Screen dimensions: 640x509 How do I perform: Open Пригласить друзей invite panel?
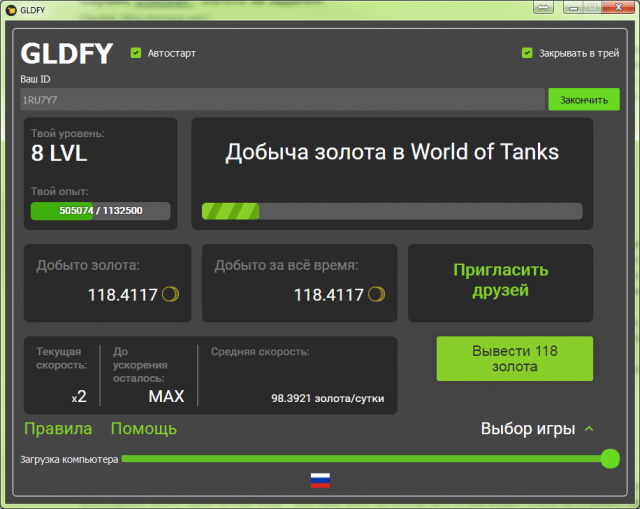pyautogui.click(x=500, y=283)
